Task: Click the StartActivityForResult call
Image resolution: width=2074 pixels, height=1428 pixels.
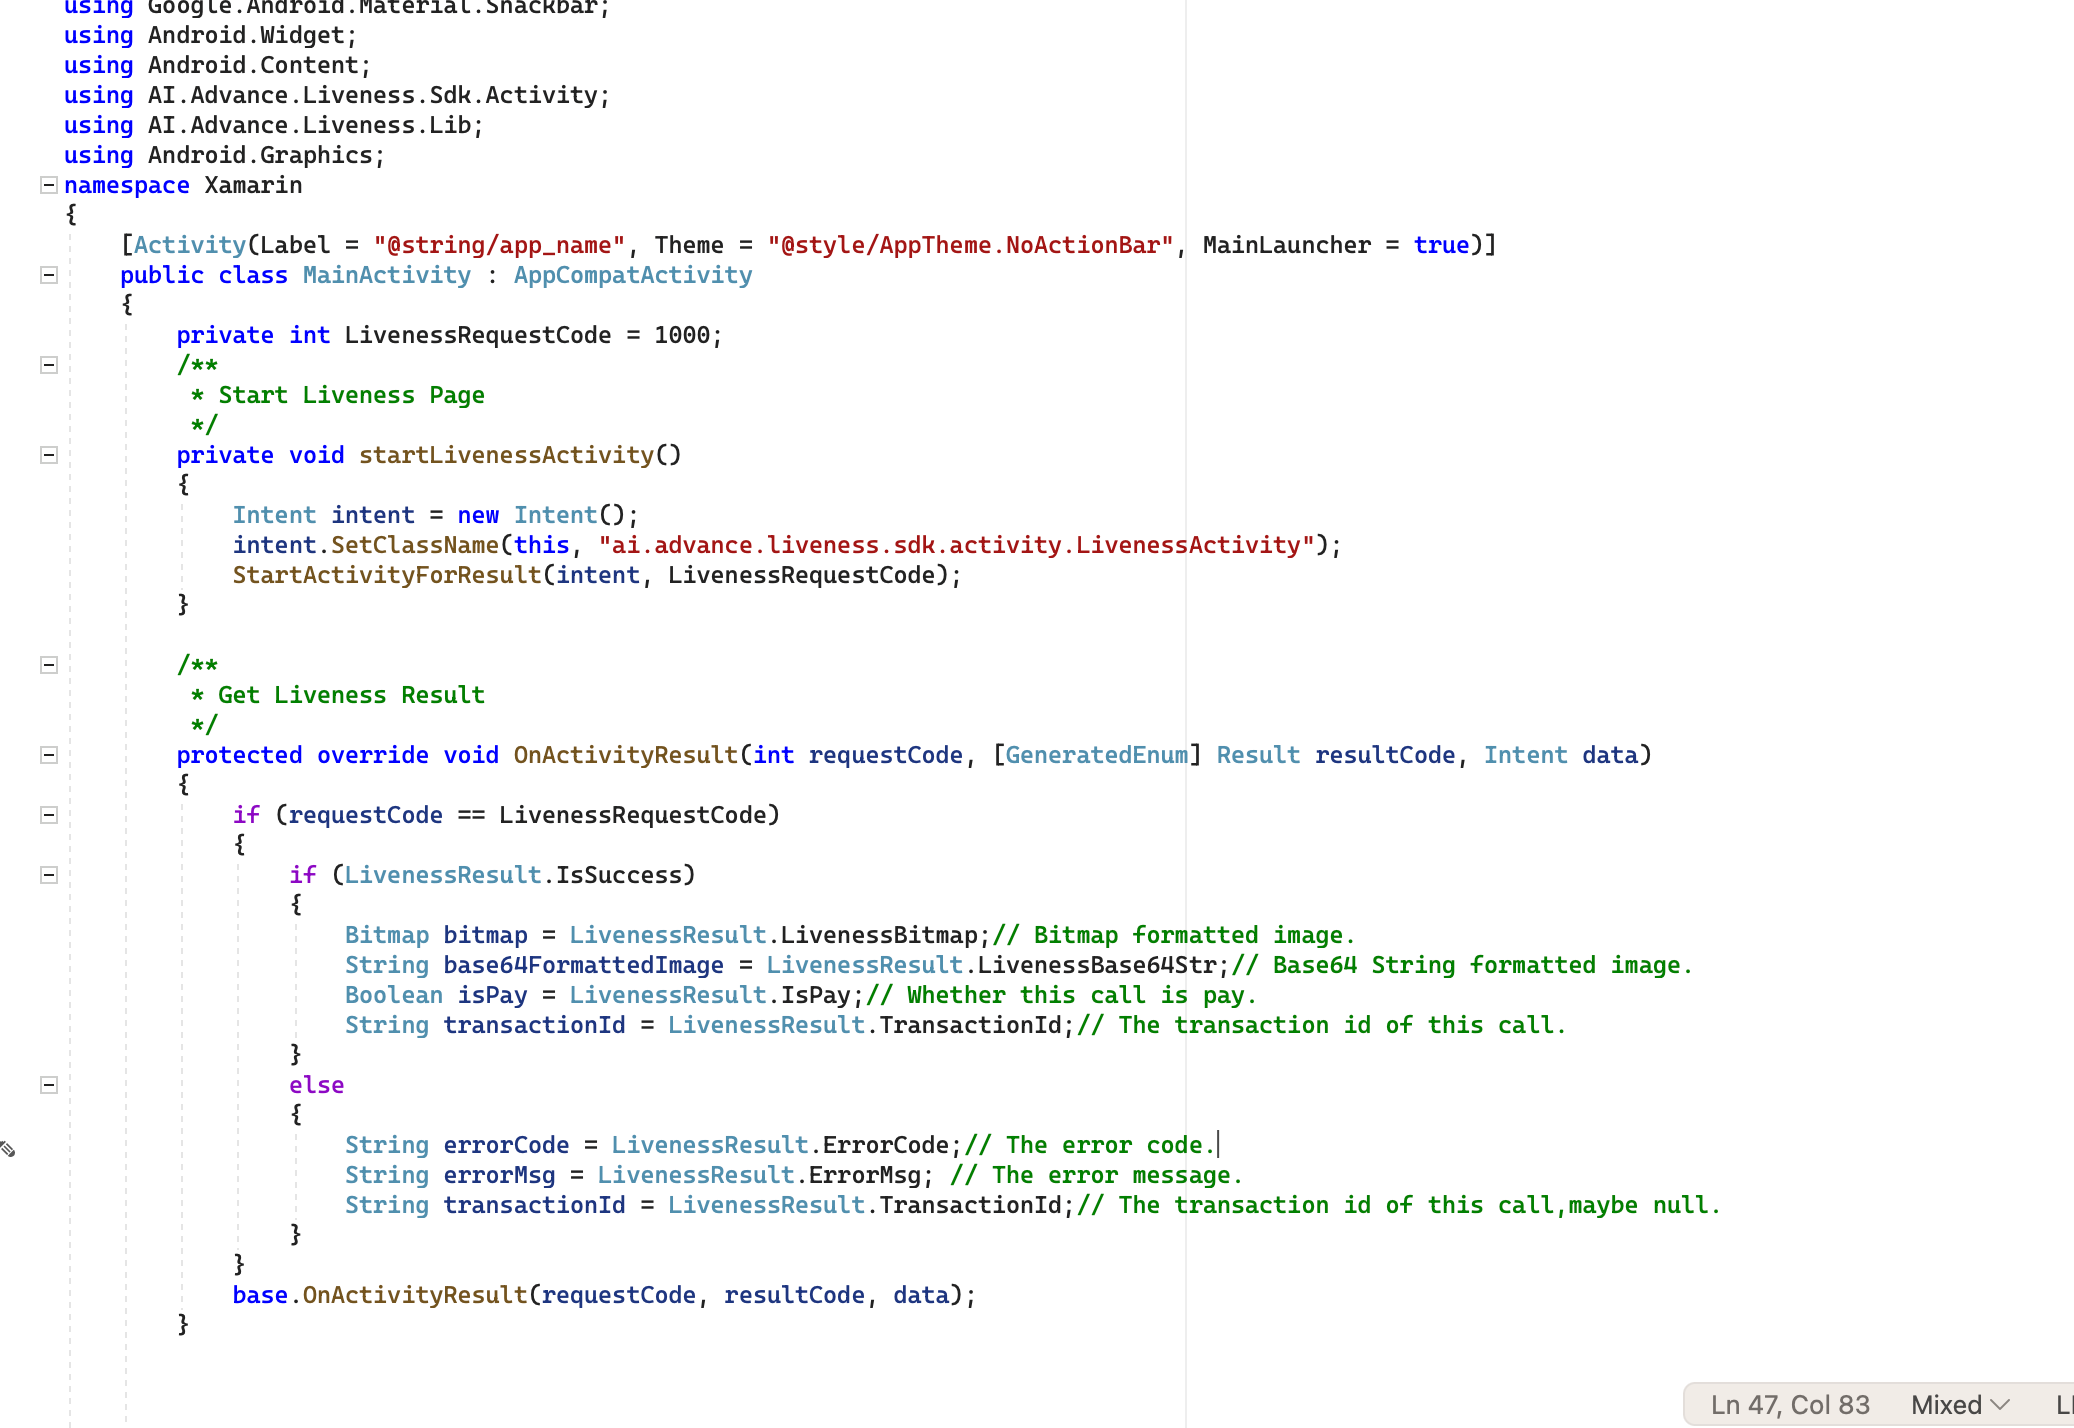Action: (x=387, y=575)
